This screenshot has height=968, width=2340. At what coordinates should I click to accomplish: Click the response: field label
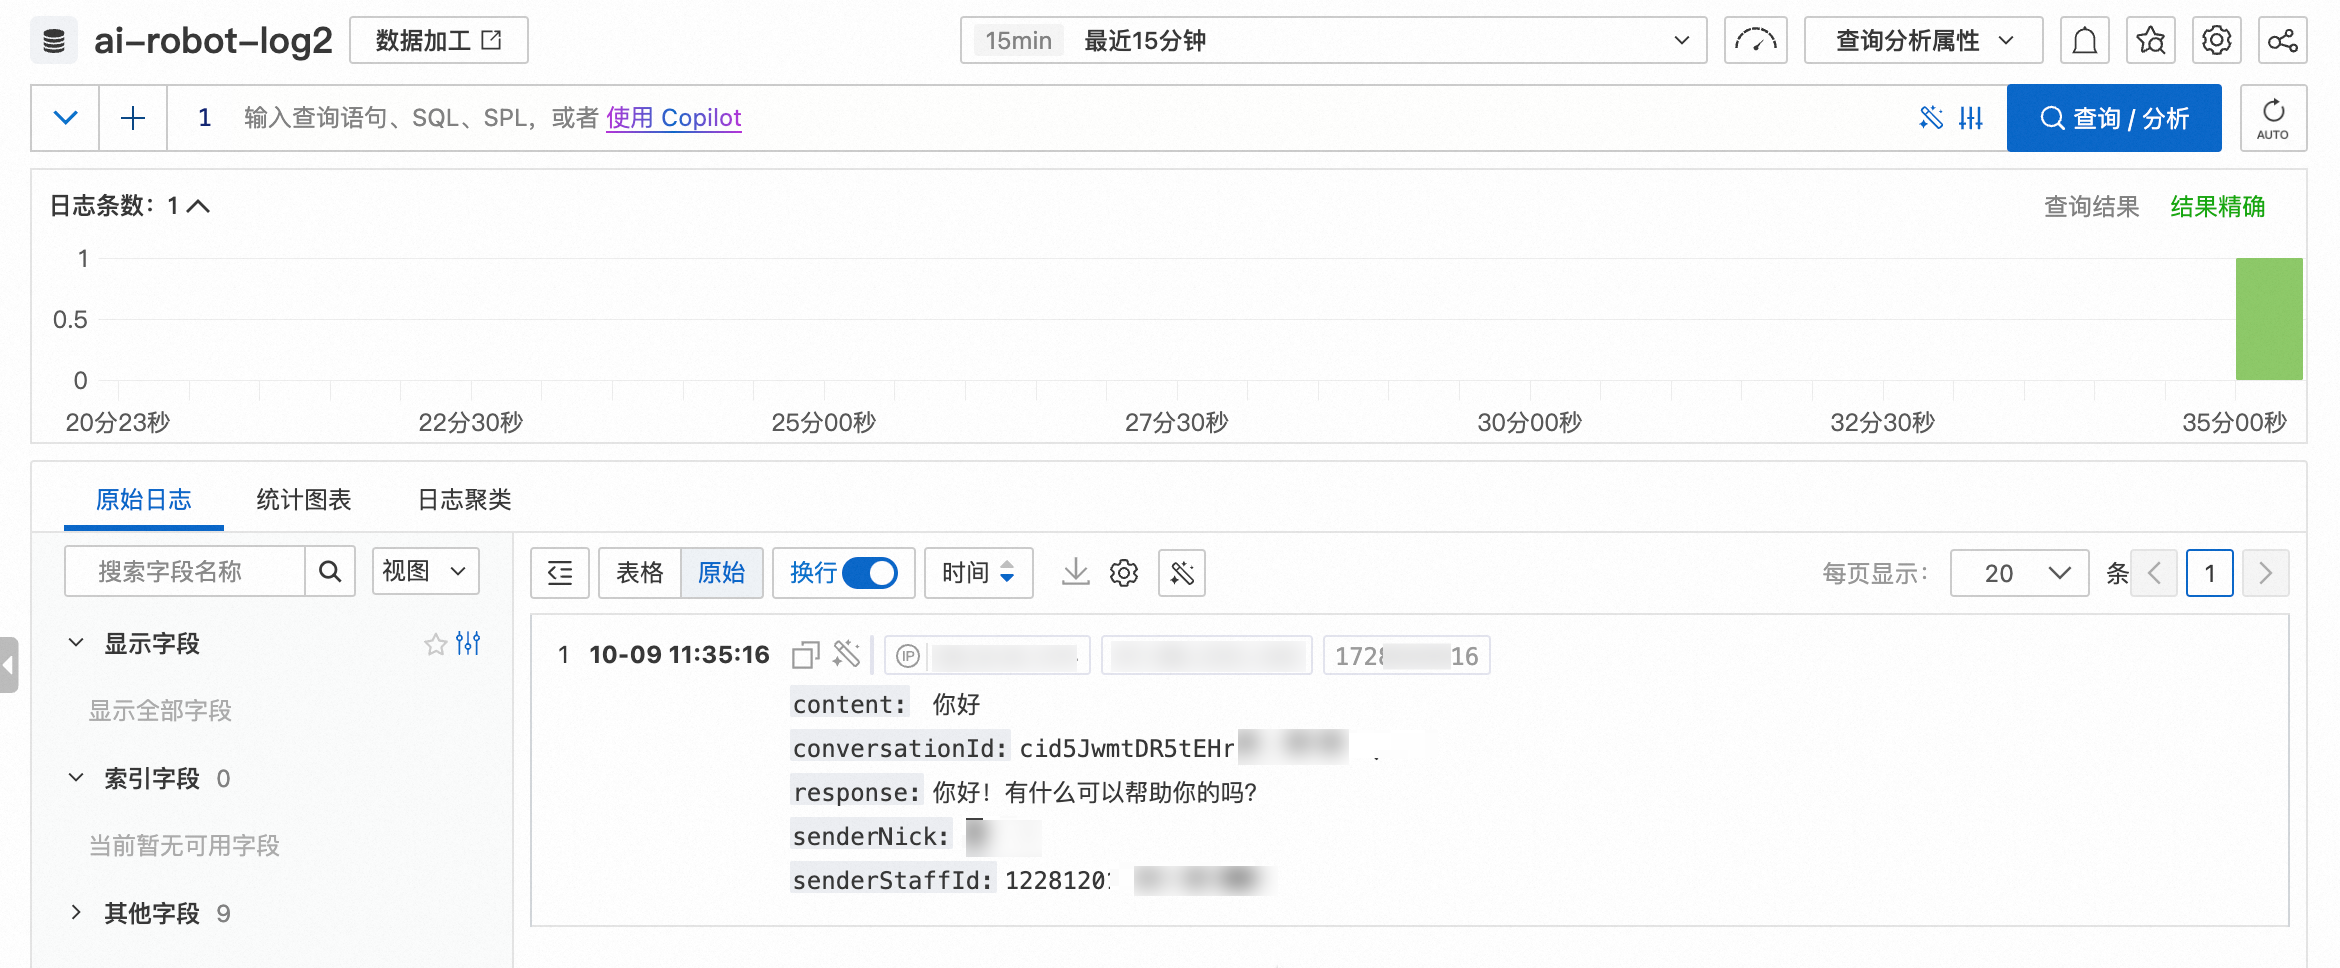coord(856,792)
